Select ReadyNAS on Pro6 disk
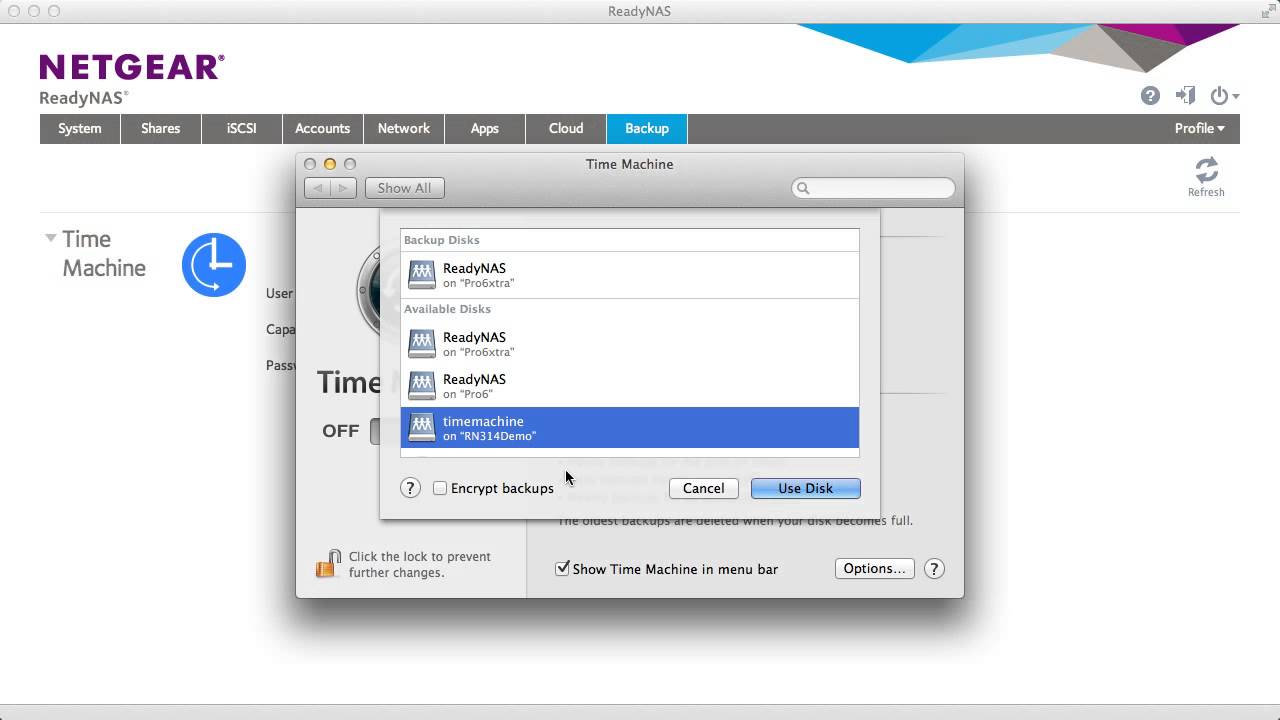Screen dimensions: 1280x720 click(x=630, y=386)
